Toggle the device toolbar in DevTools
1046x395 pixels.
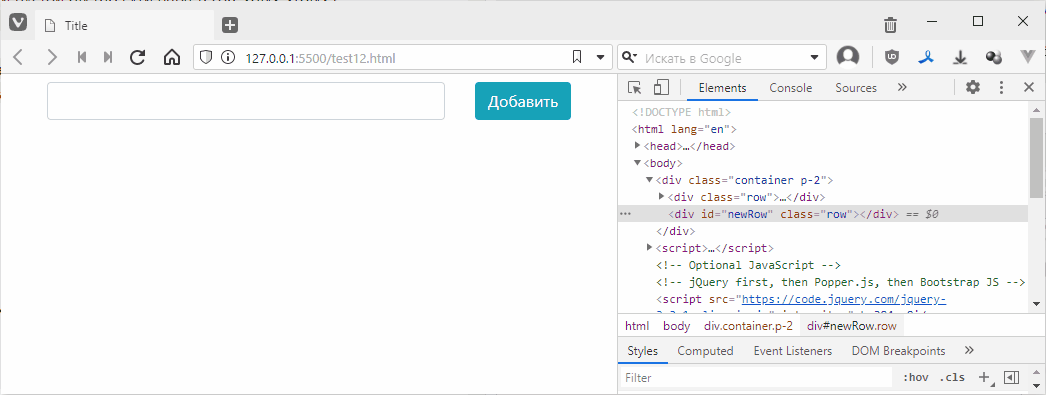click(x=660, y=87)
